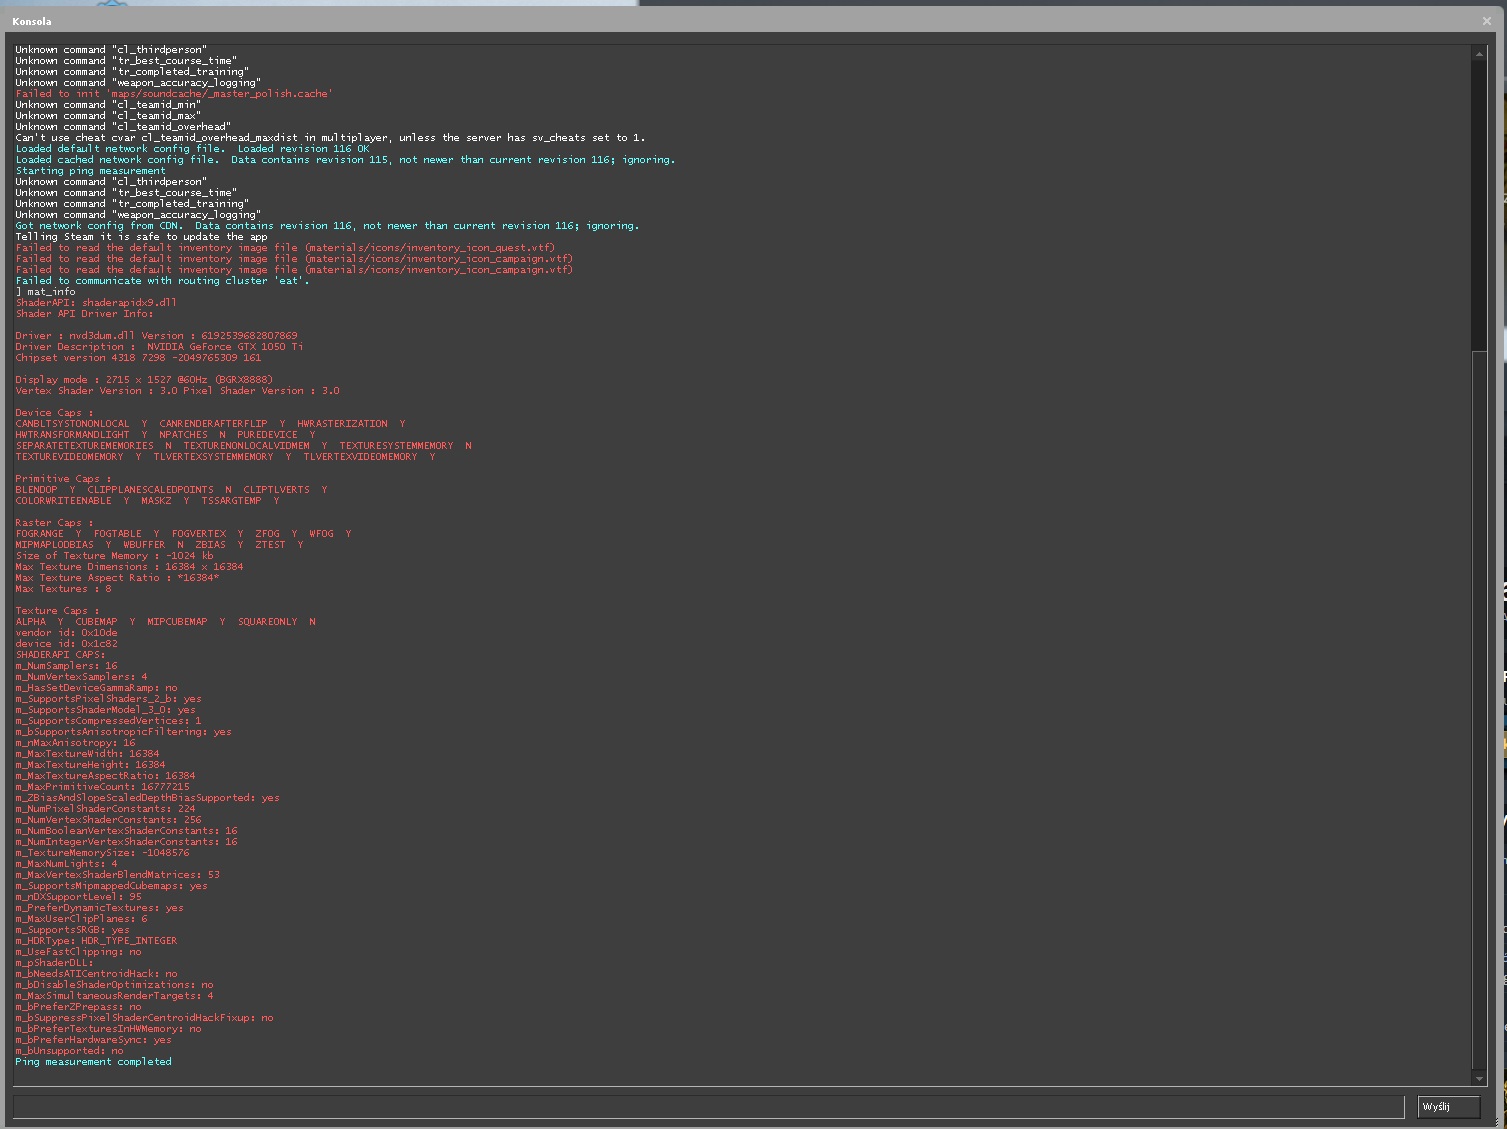This screenshot has width=1507, height=1129.
Task: Click the console vertical scrollbar thumb
Action: coord(1479,710)
